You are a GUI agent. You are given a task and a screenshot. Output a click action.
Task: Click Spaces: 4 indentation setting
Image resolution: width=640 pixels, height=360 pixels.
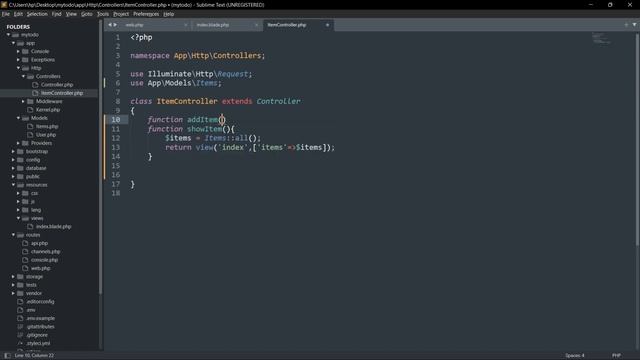coord(575,356)
